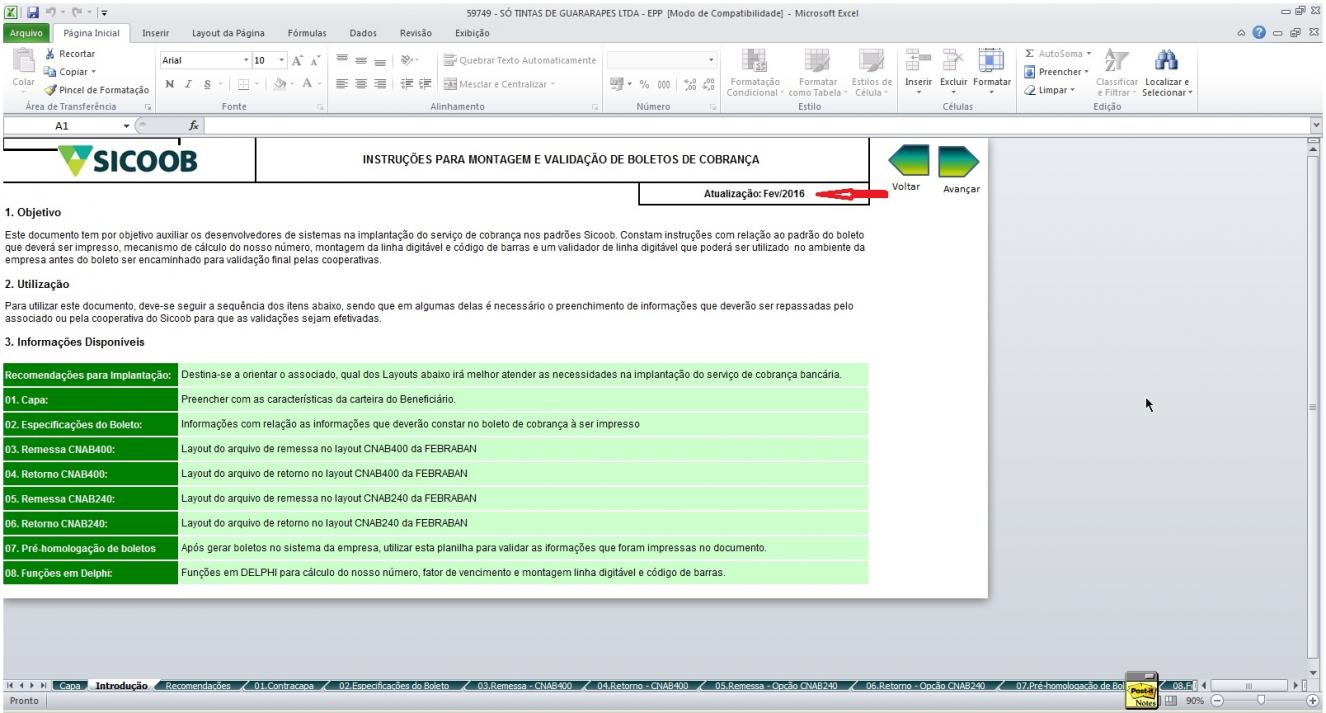
Task: Toggle Negrito bold formatting
Action: point(170,85)
